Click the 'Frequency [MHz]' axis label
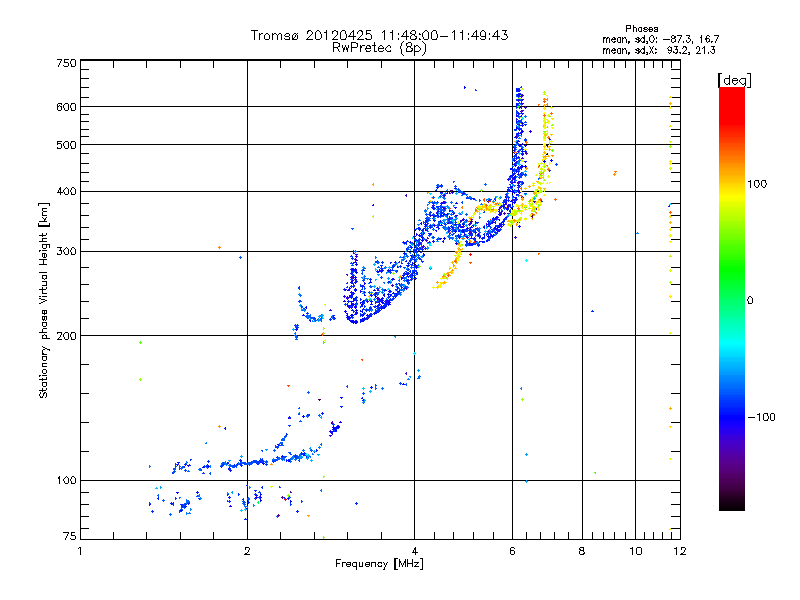800x600 pixels. 379,564
